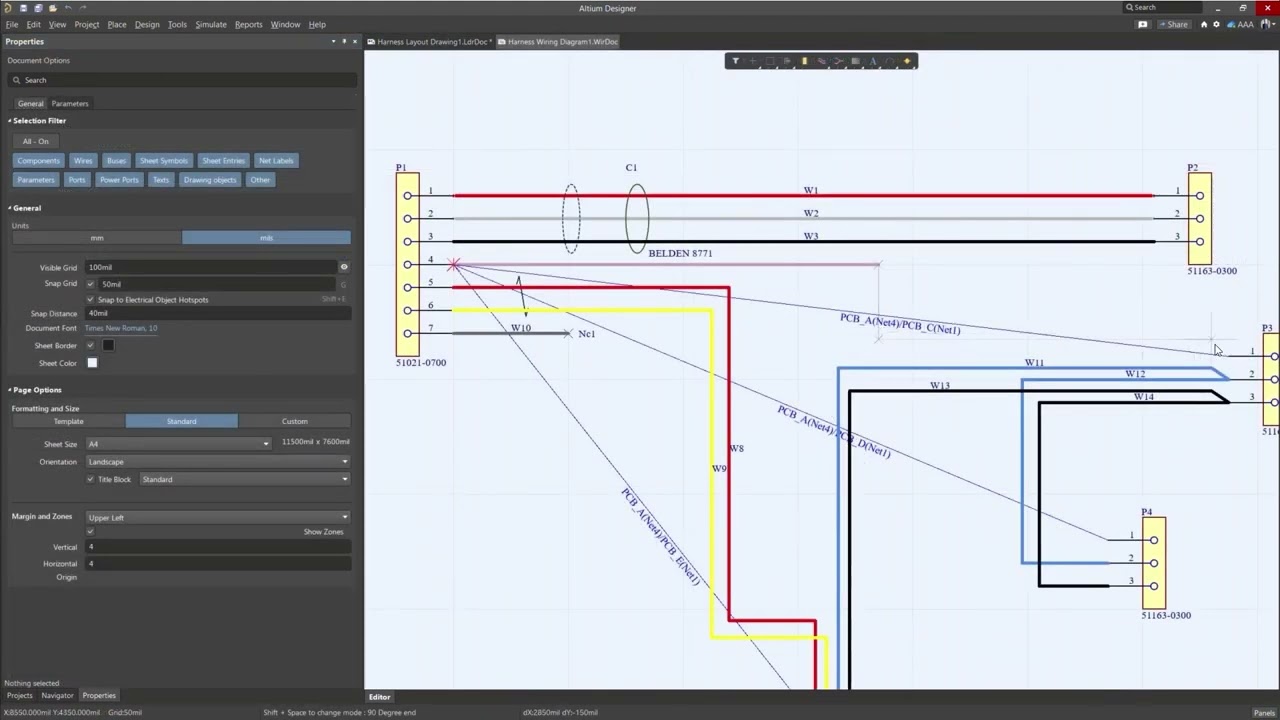This screenshot has height=720, width=1280.
Task: Toggle the Visible Grid eye icon
Action: click(x=344, y=267)
